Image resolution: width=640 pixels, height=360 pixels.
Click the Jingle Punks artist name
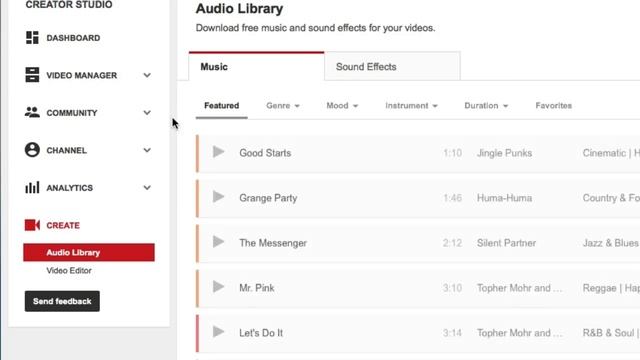pyautogui.click(x=504, y=153)
